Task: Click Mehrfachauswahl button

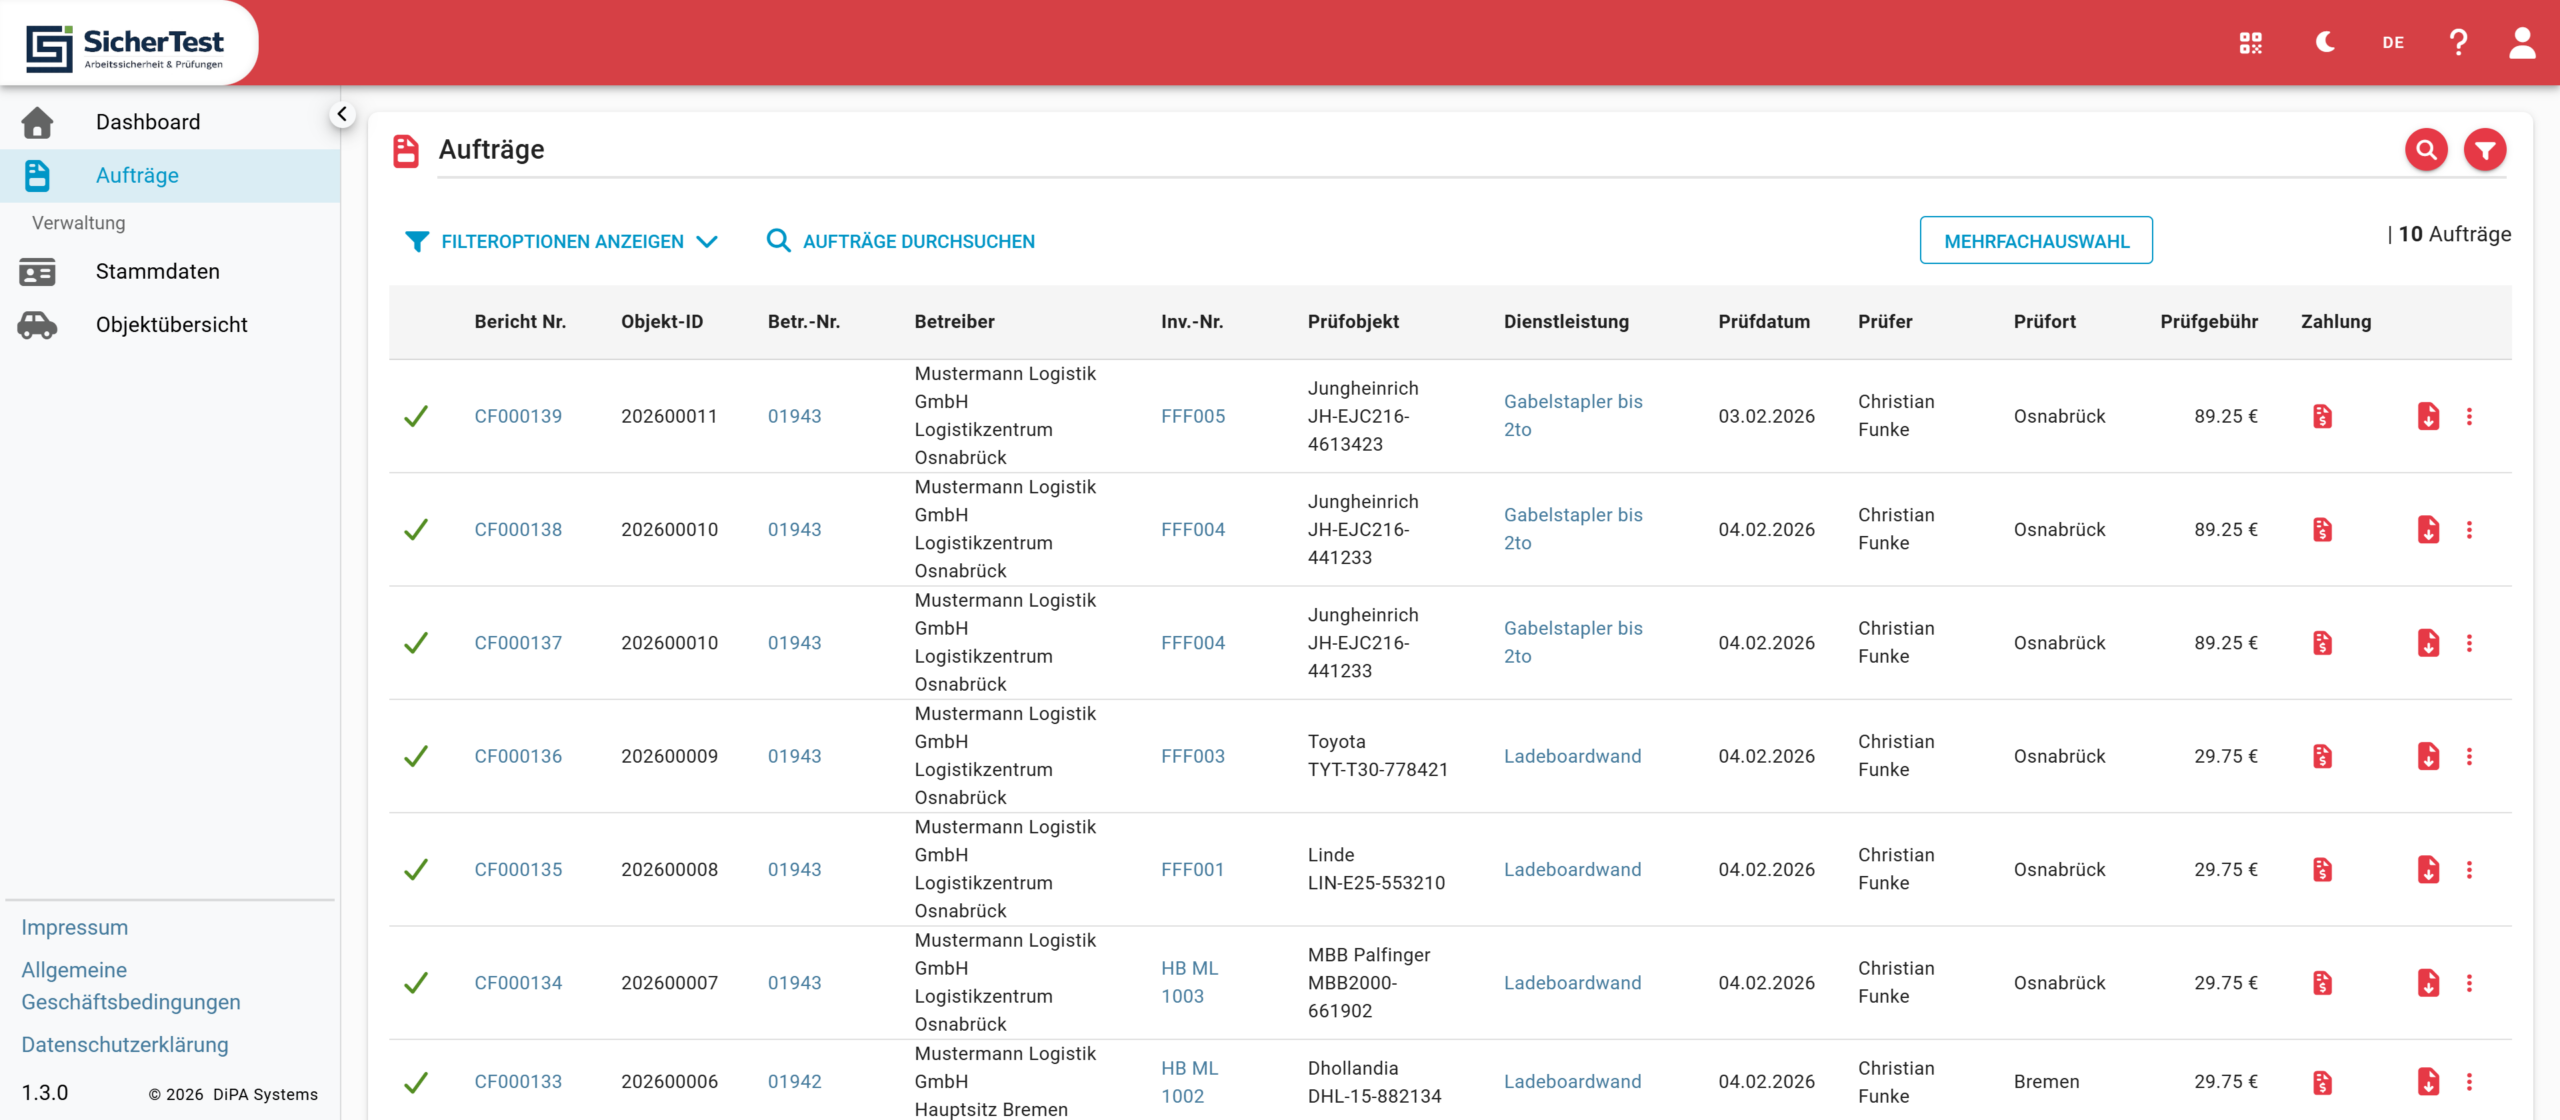Action: [x=2036, y=241]
